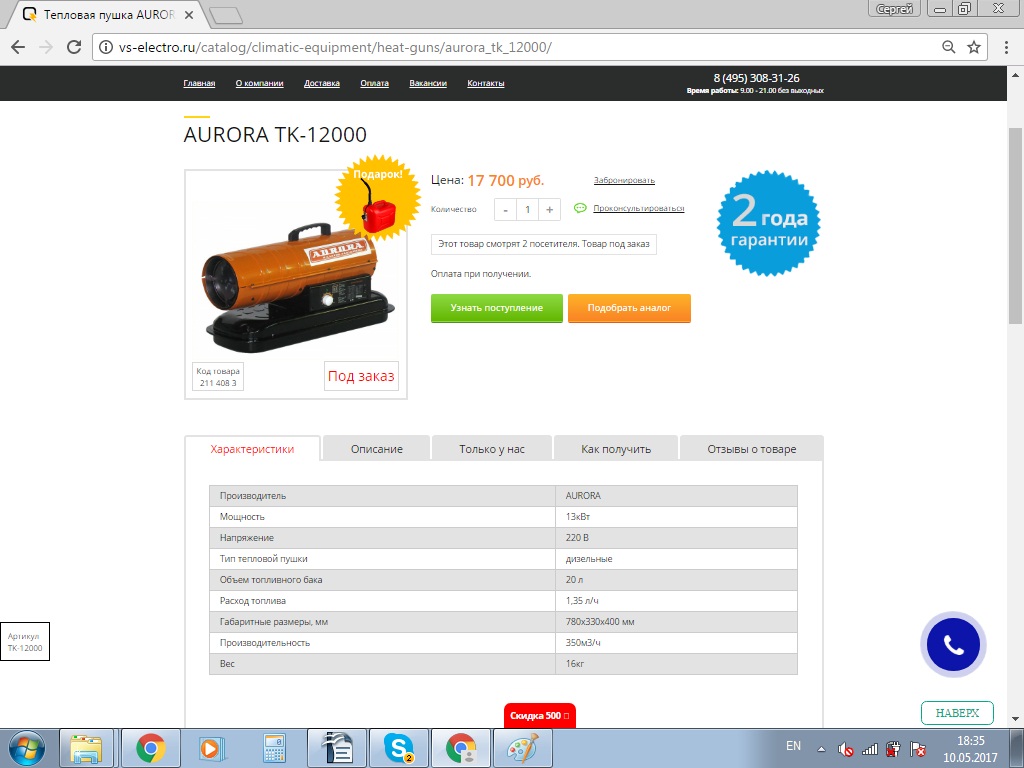
Task: Reload the page with the refresh icon
Action: [74, 47]
